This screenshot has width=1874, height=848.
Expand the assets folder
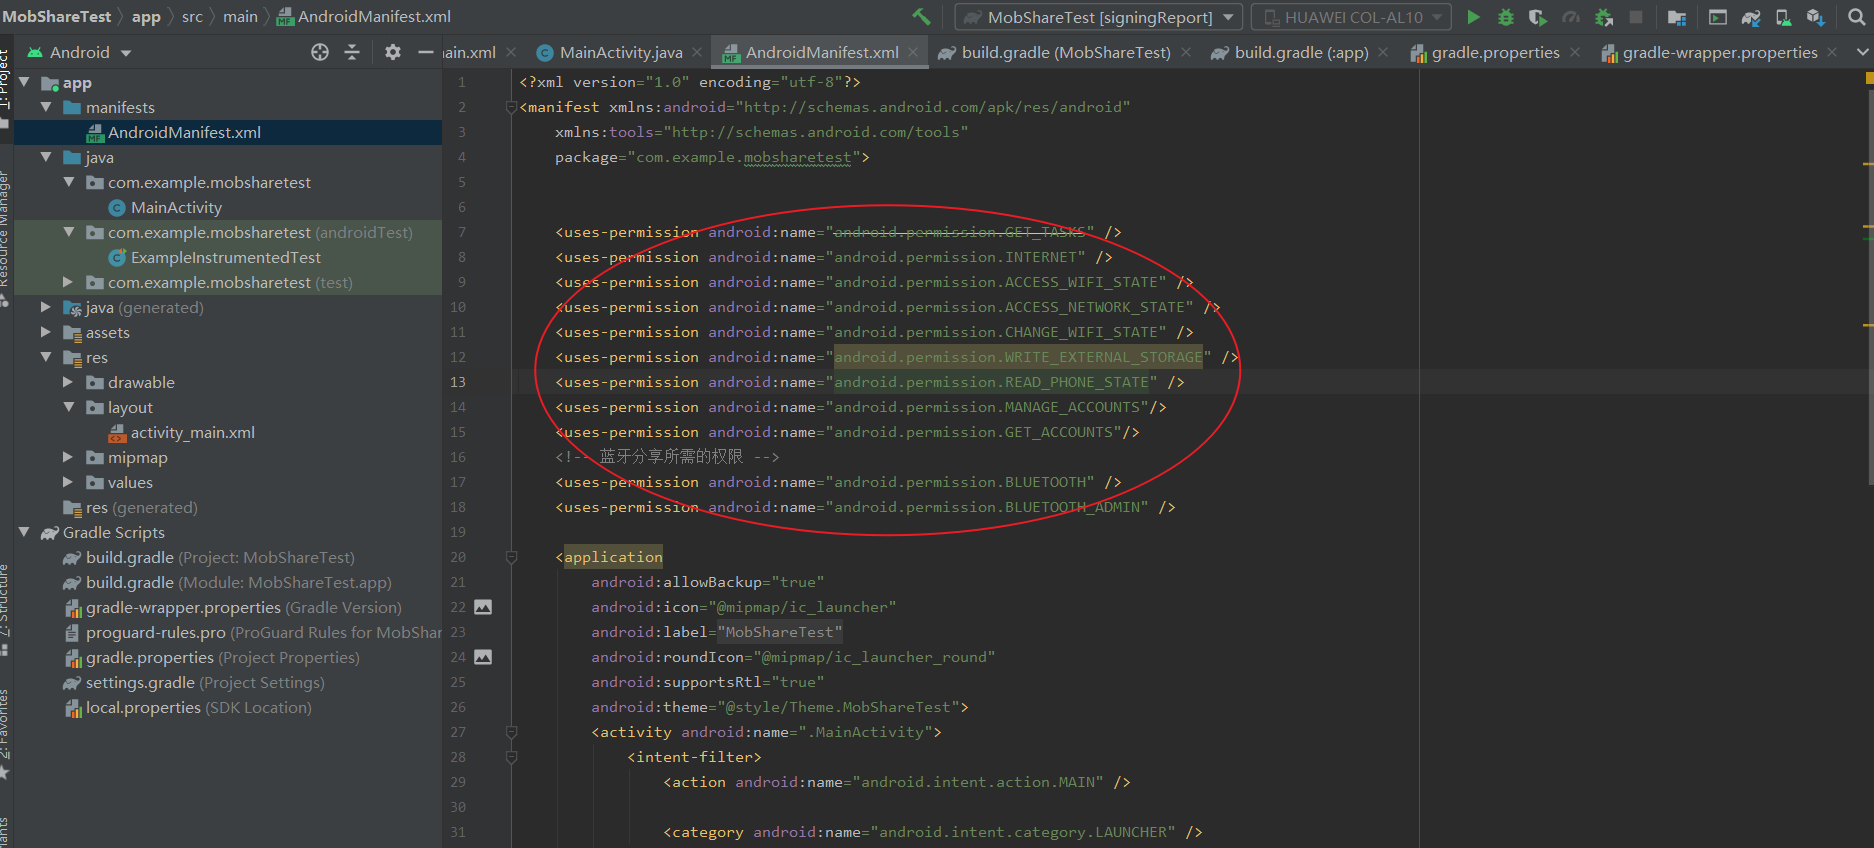[x=46, y=332]
